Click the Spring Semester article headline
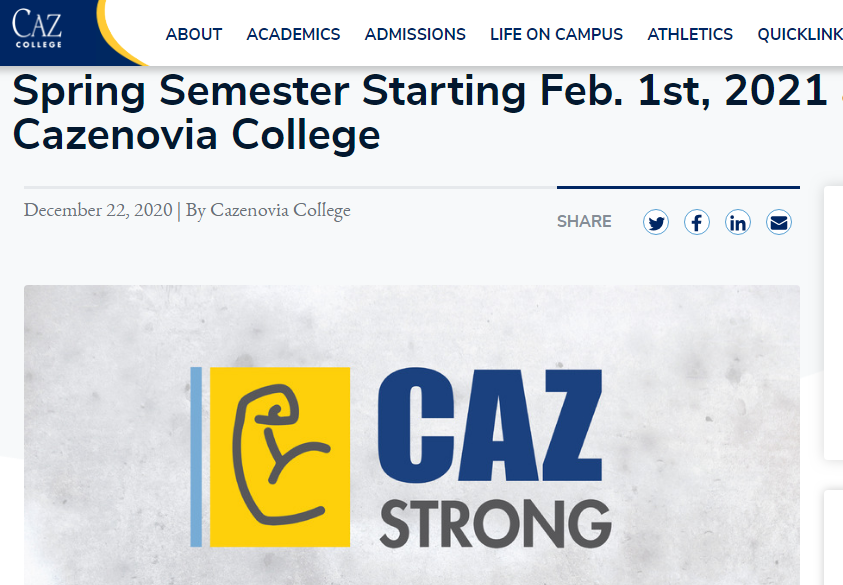Screen dimensions: 843x585 (400, 112)
